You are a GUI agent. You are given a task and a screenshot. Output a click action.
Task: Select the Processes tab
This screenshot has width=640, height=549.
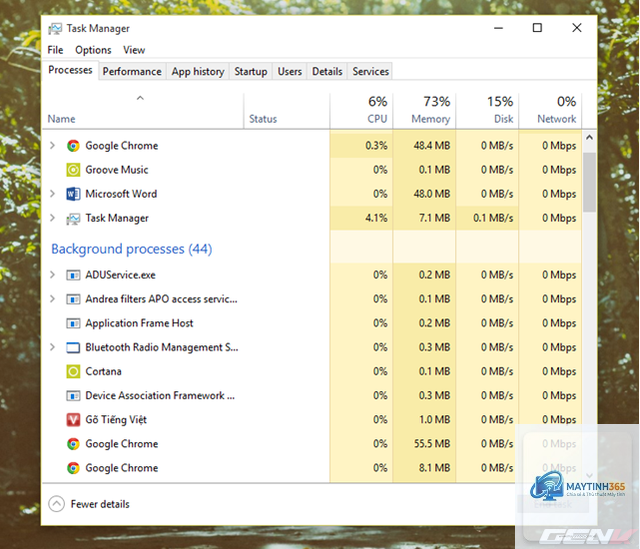click(x=70, y=70)
